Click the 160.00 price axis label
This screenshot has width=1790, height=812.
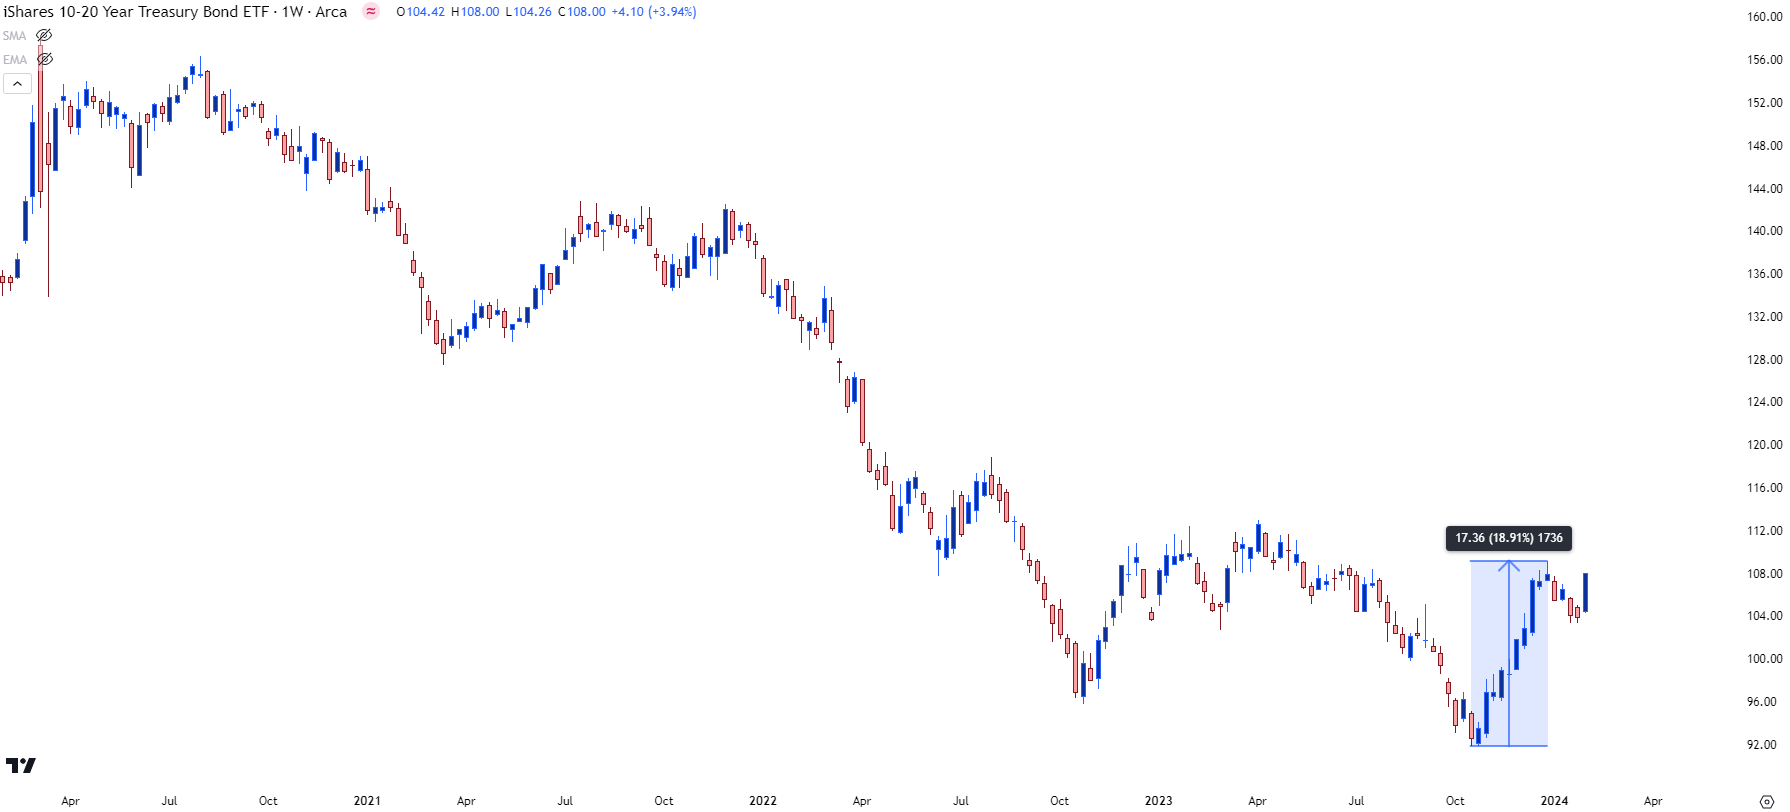point(1764,17)
